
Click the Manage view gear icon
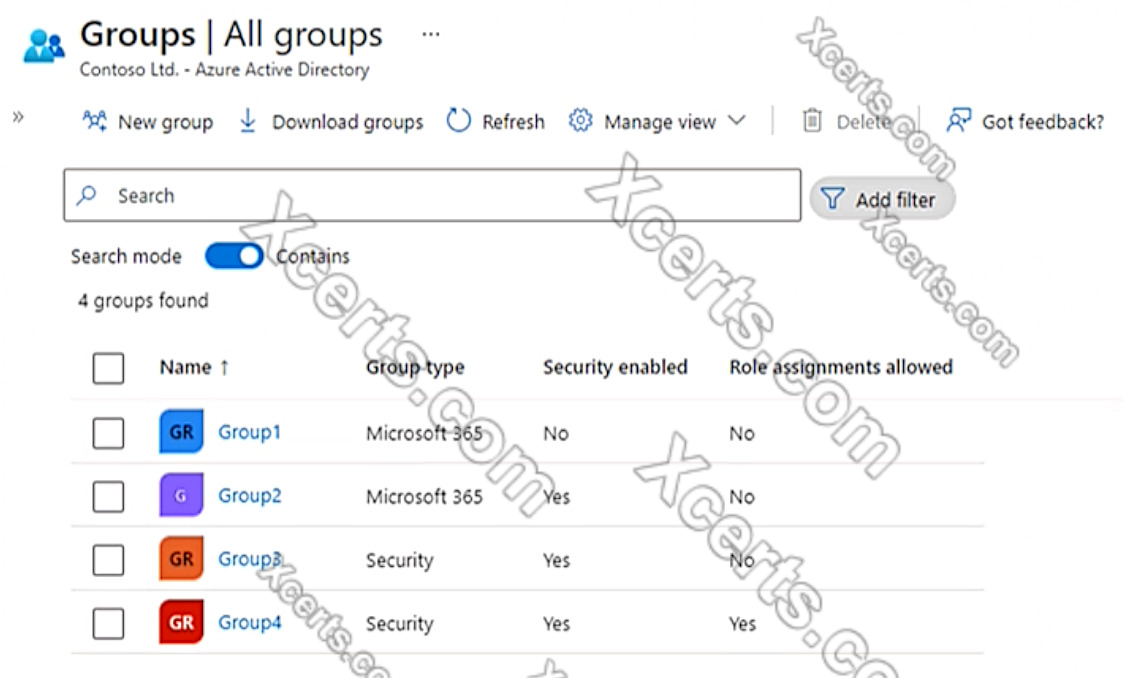pyautogui.click(x=581, y=121)
